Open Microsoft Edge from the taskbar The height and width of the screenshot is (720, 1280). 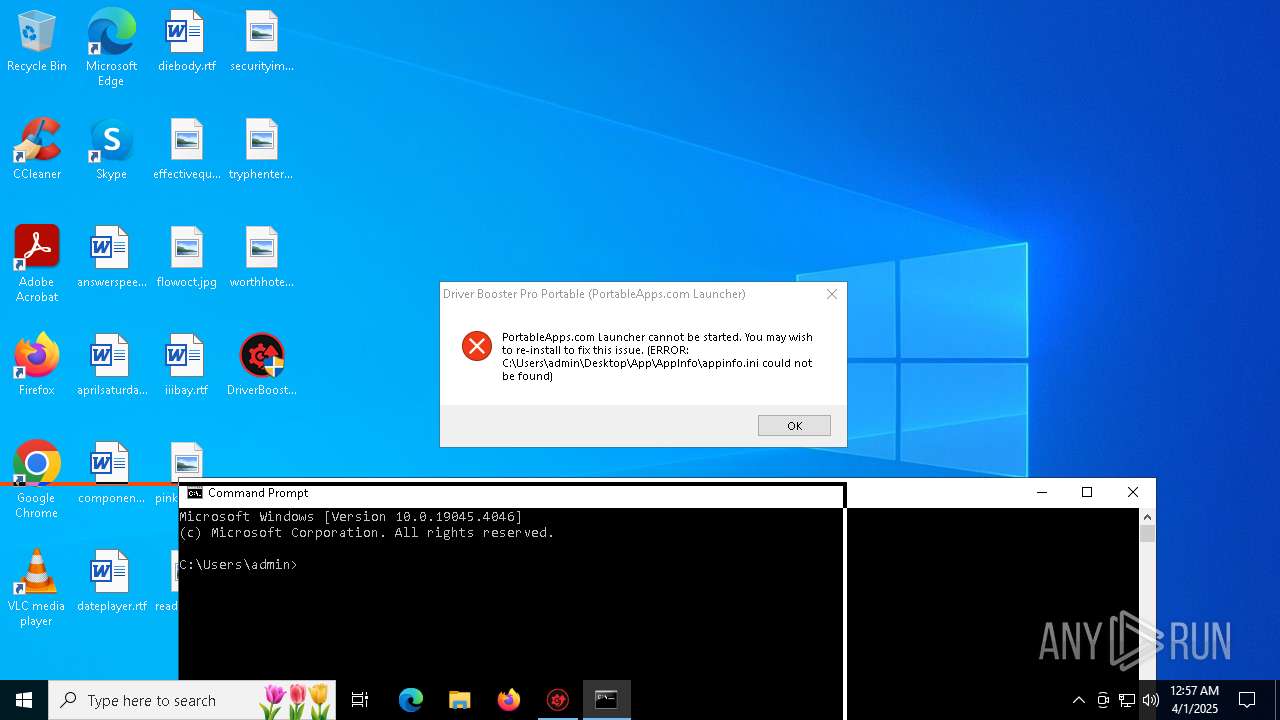[411, 700]
